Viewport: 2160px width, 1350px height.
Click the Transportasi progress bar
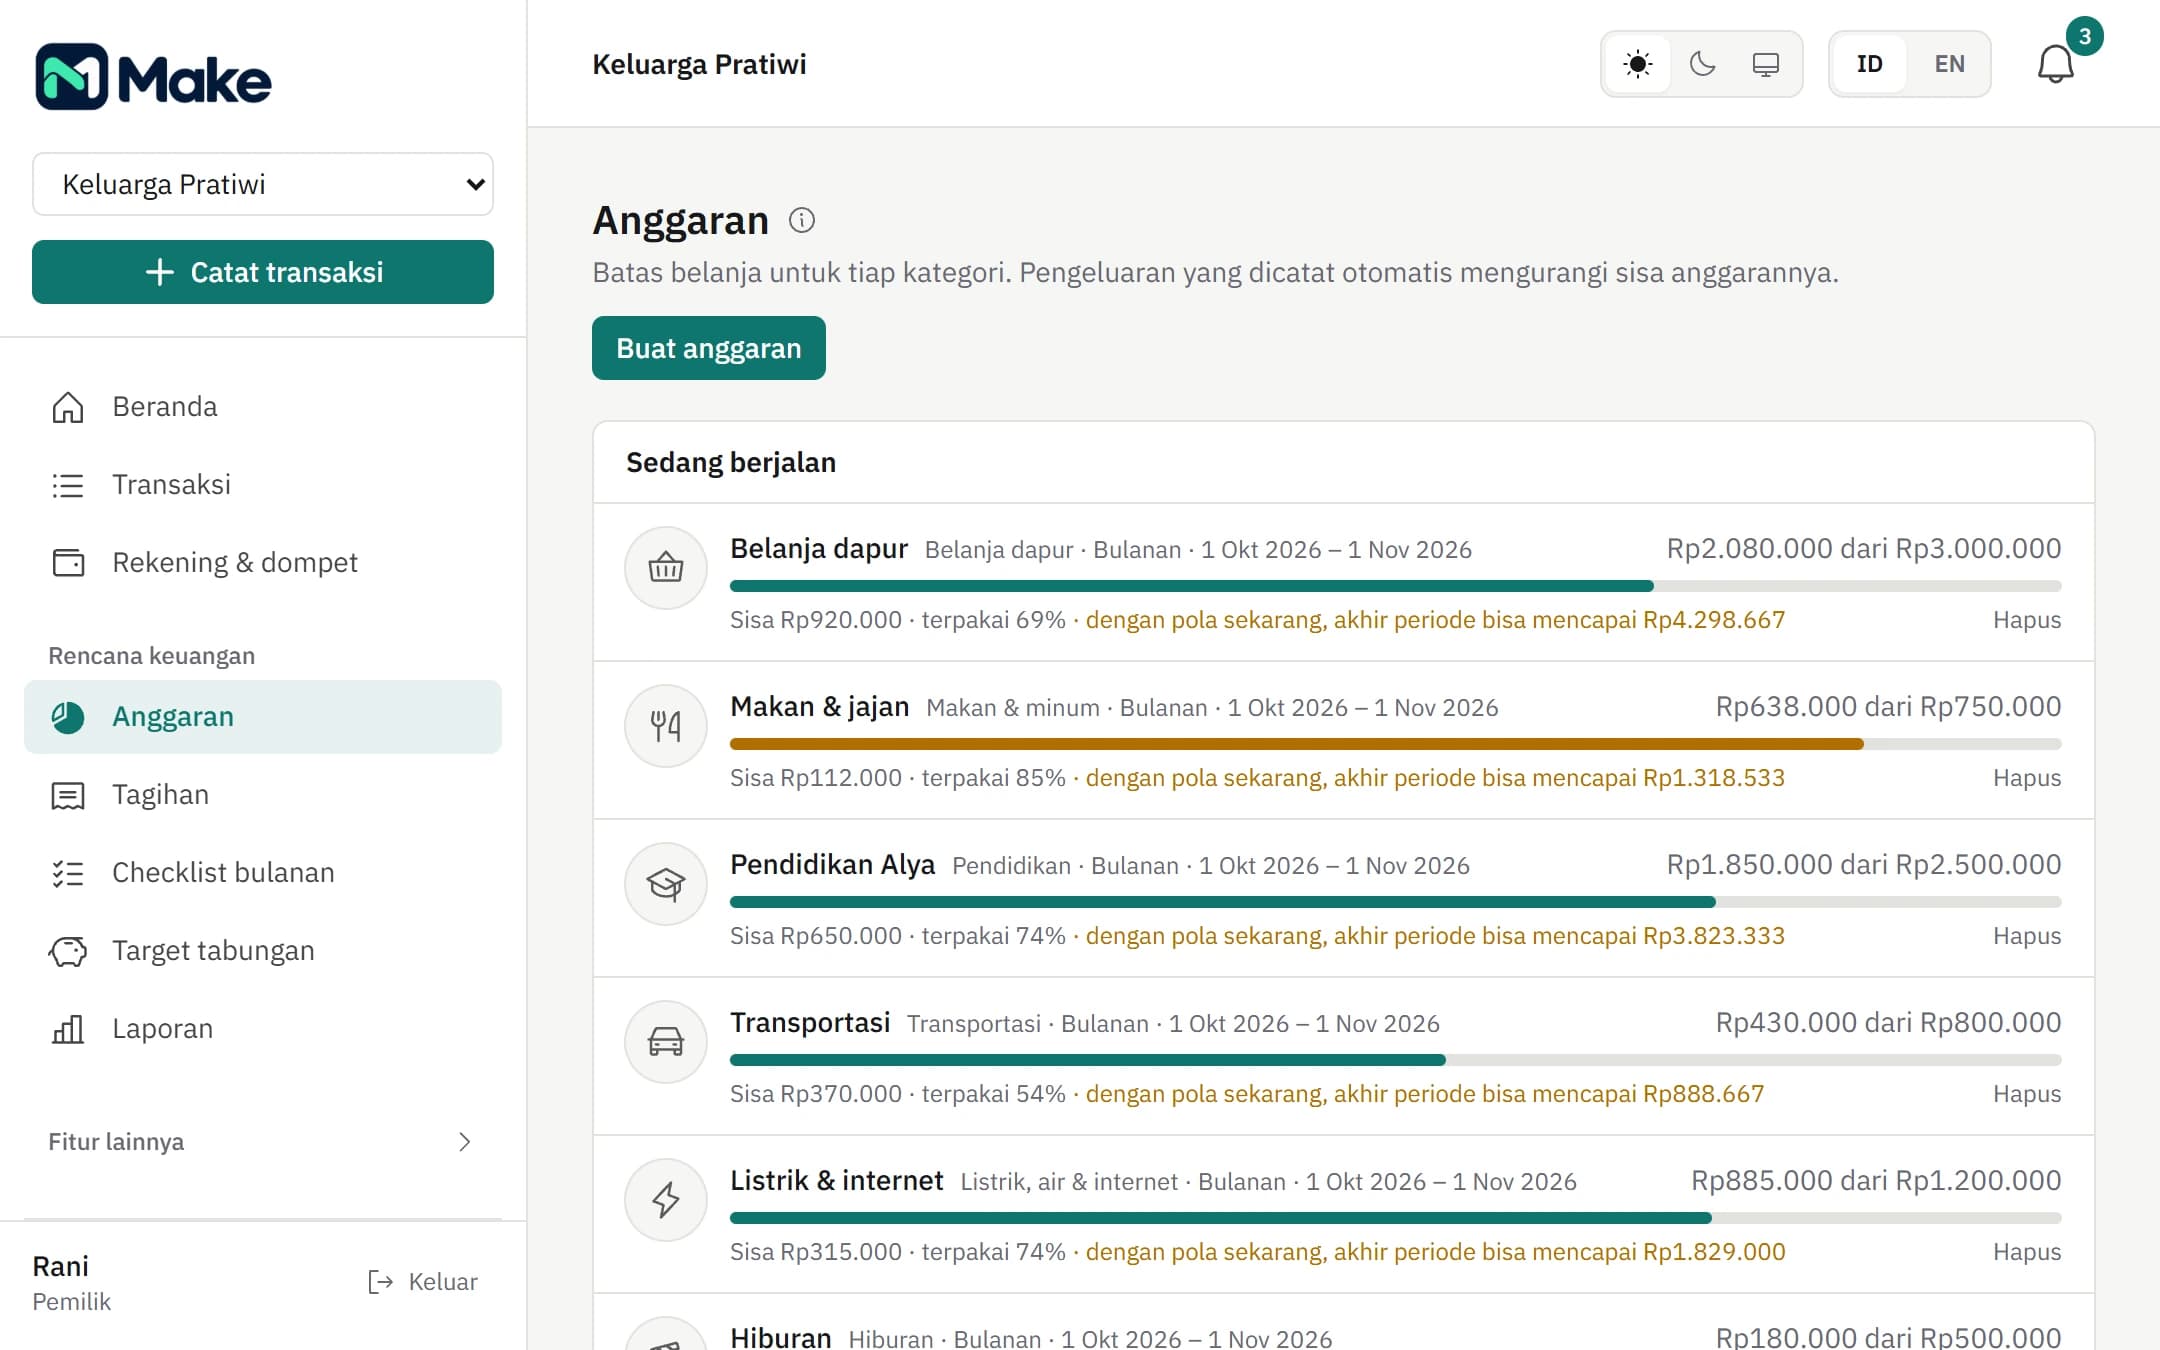[1396, 1060]
